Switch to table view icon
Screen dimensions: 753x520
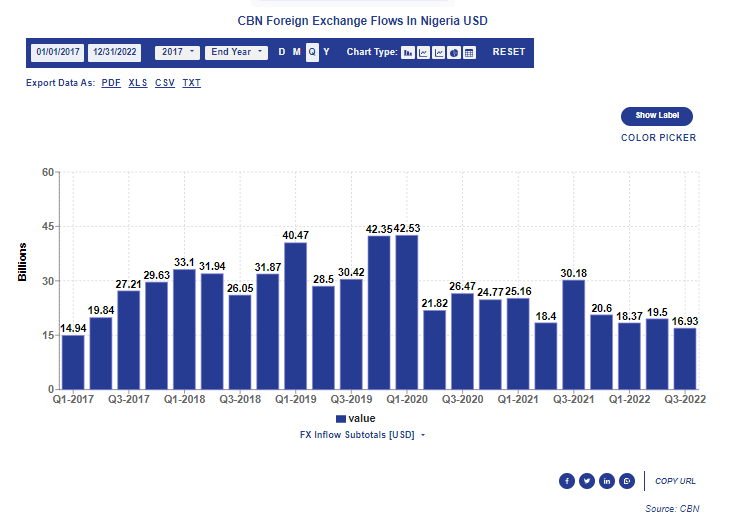tap(469, 52)
